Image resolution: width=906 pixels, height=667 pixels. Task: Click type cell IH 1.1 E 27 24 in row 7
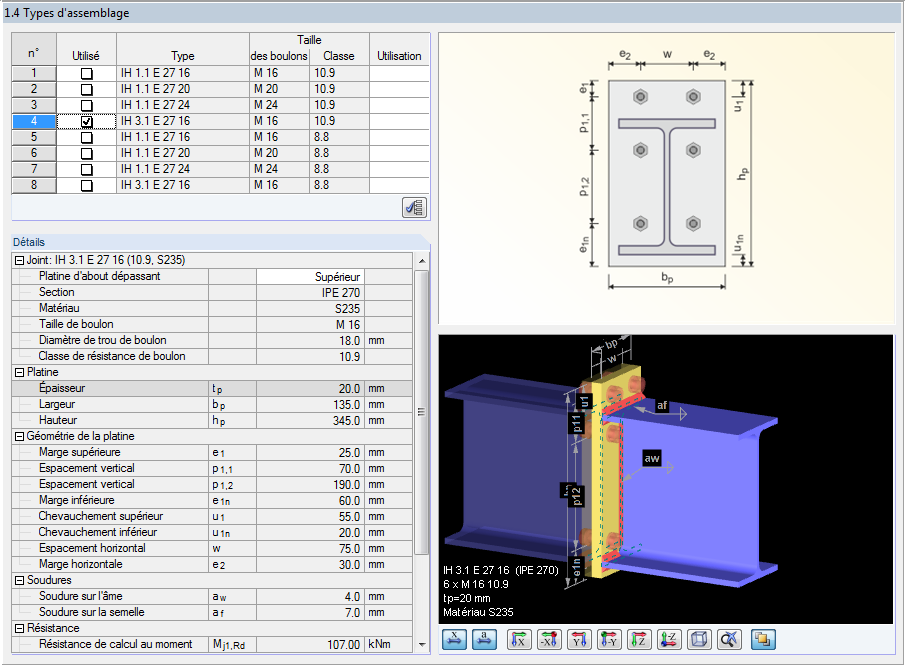[x=183, y=169]
